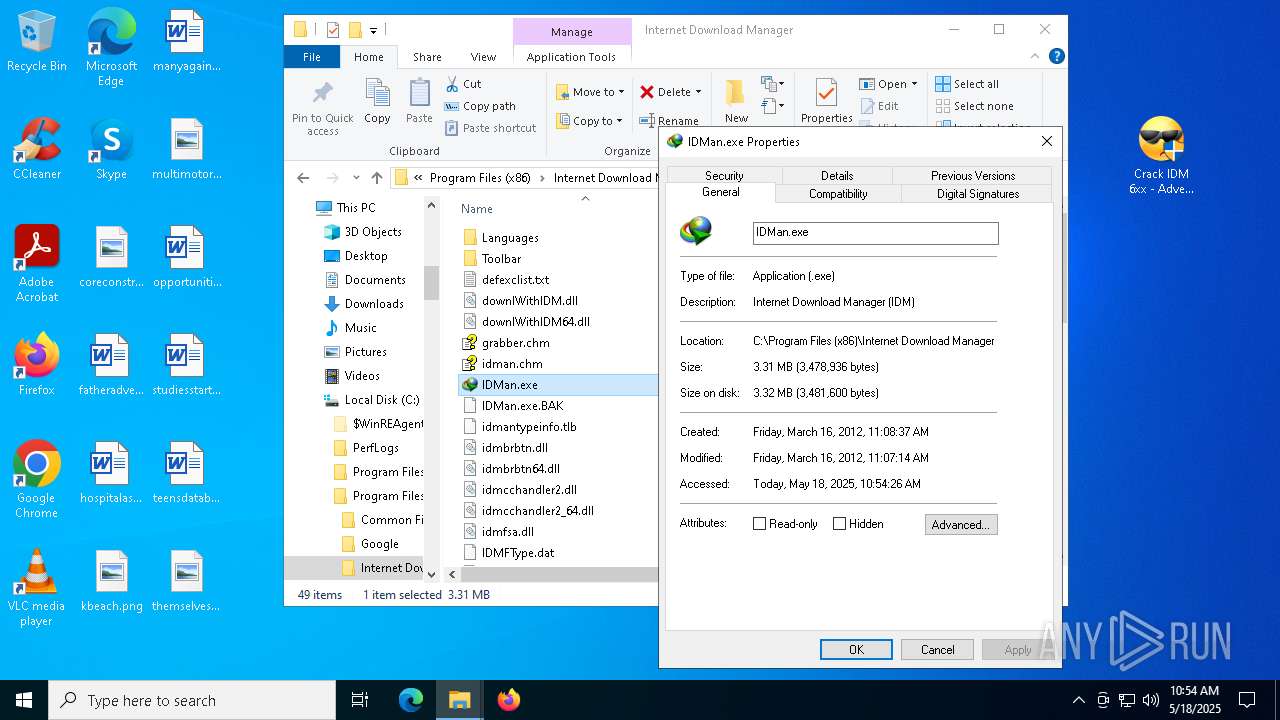Click the Explorer Help question icon
The width and height of the screenshot is (1280, 720).
1056,57
